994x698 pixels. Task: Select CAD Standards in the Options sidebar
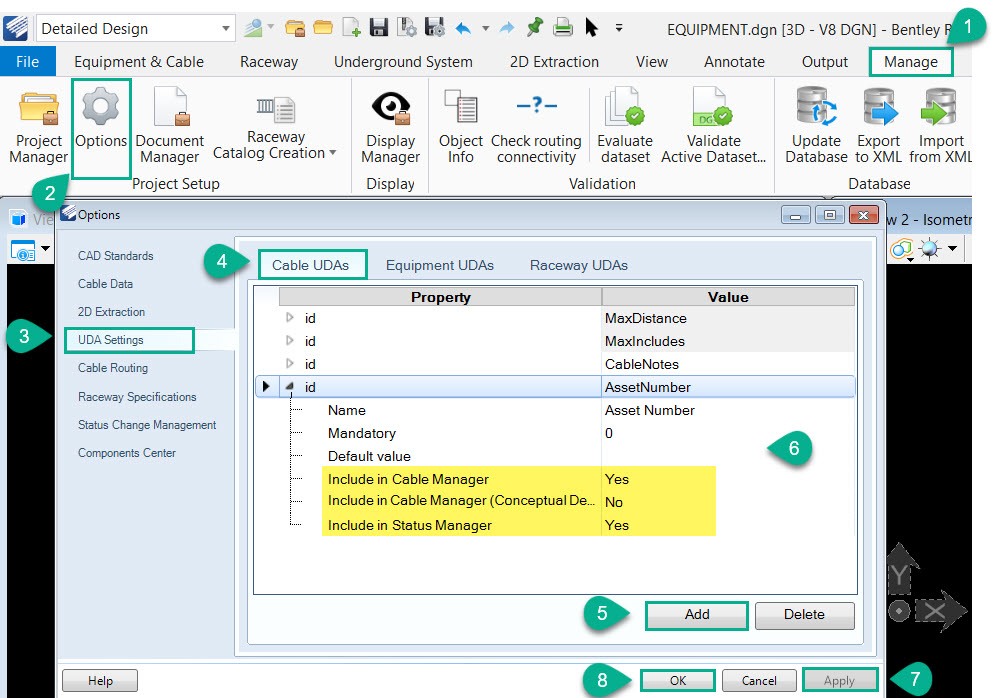[115, 255]
